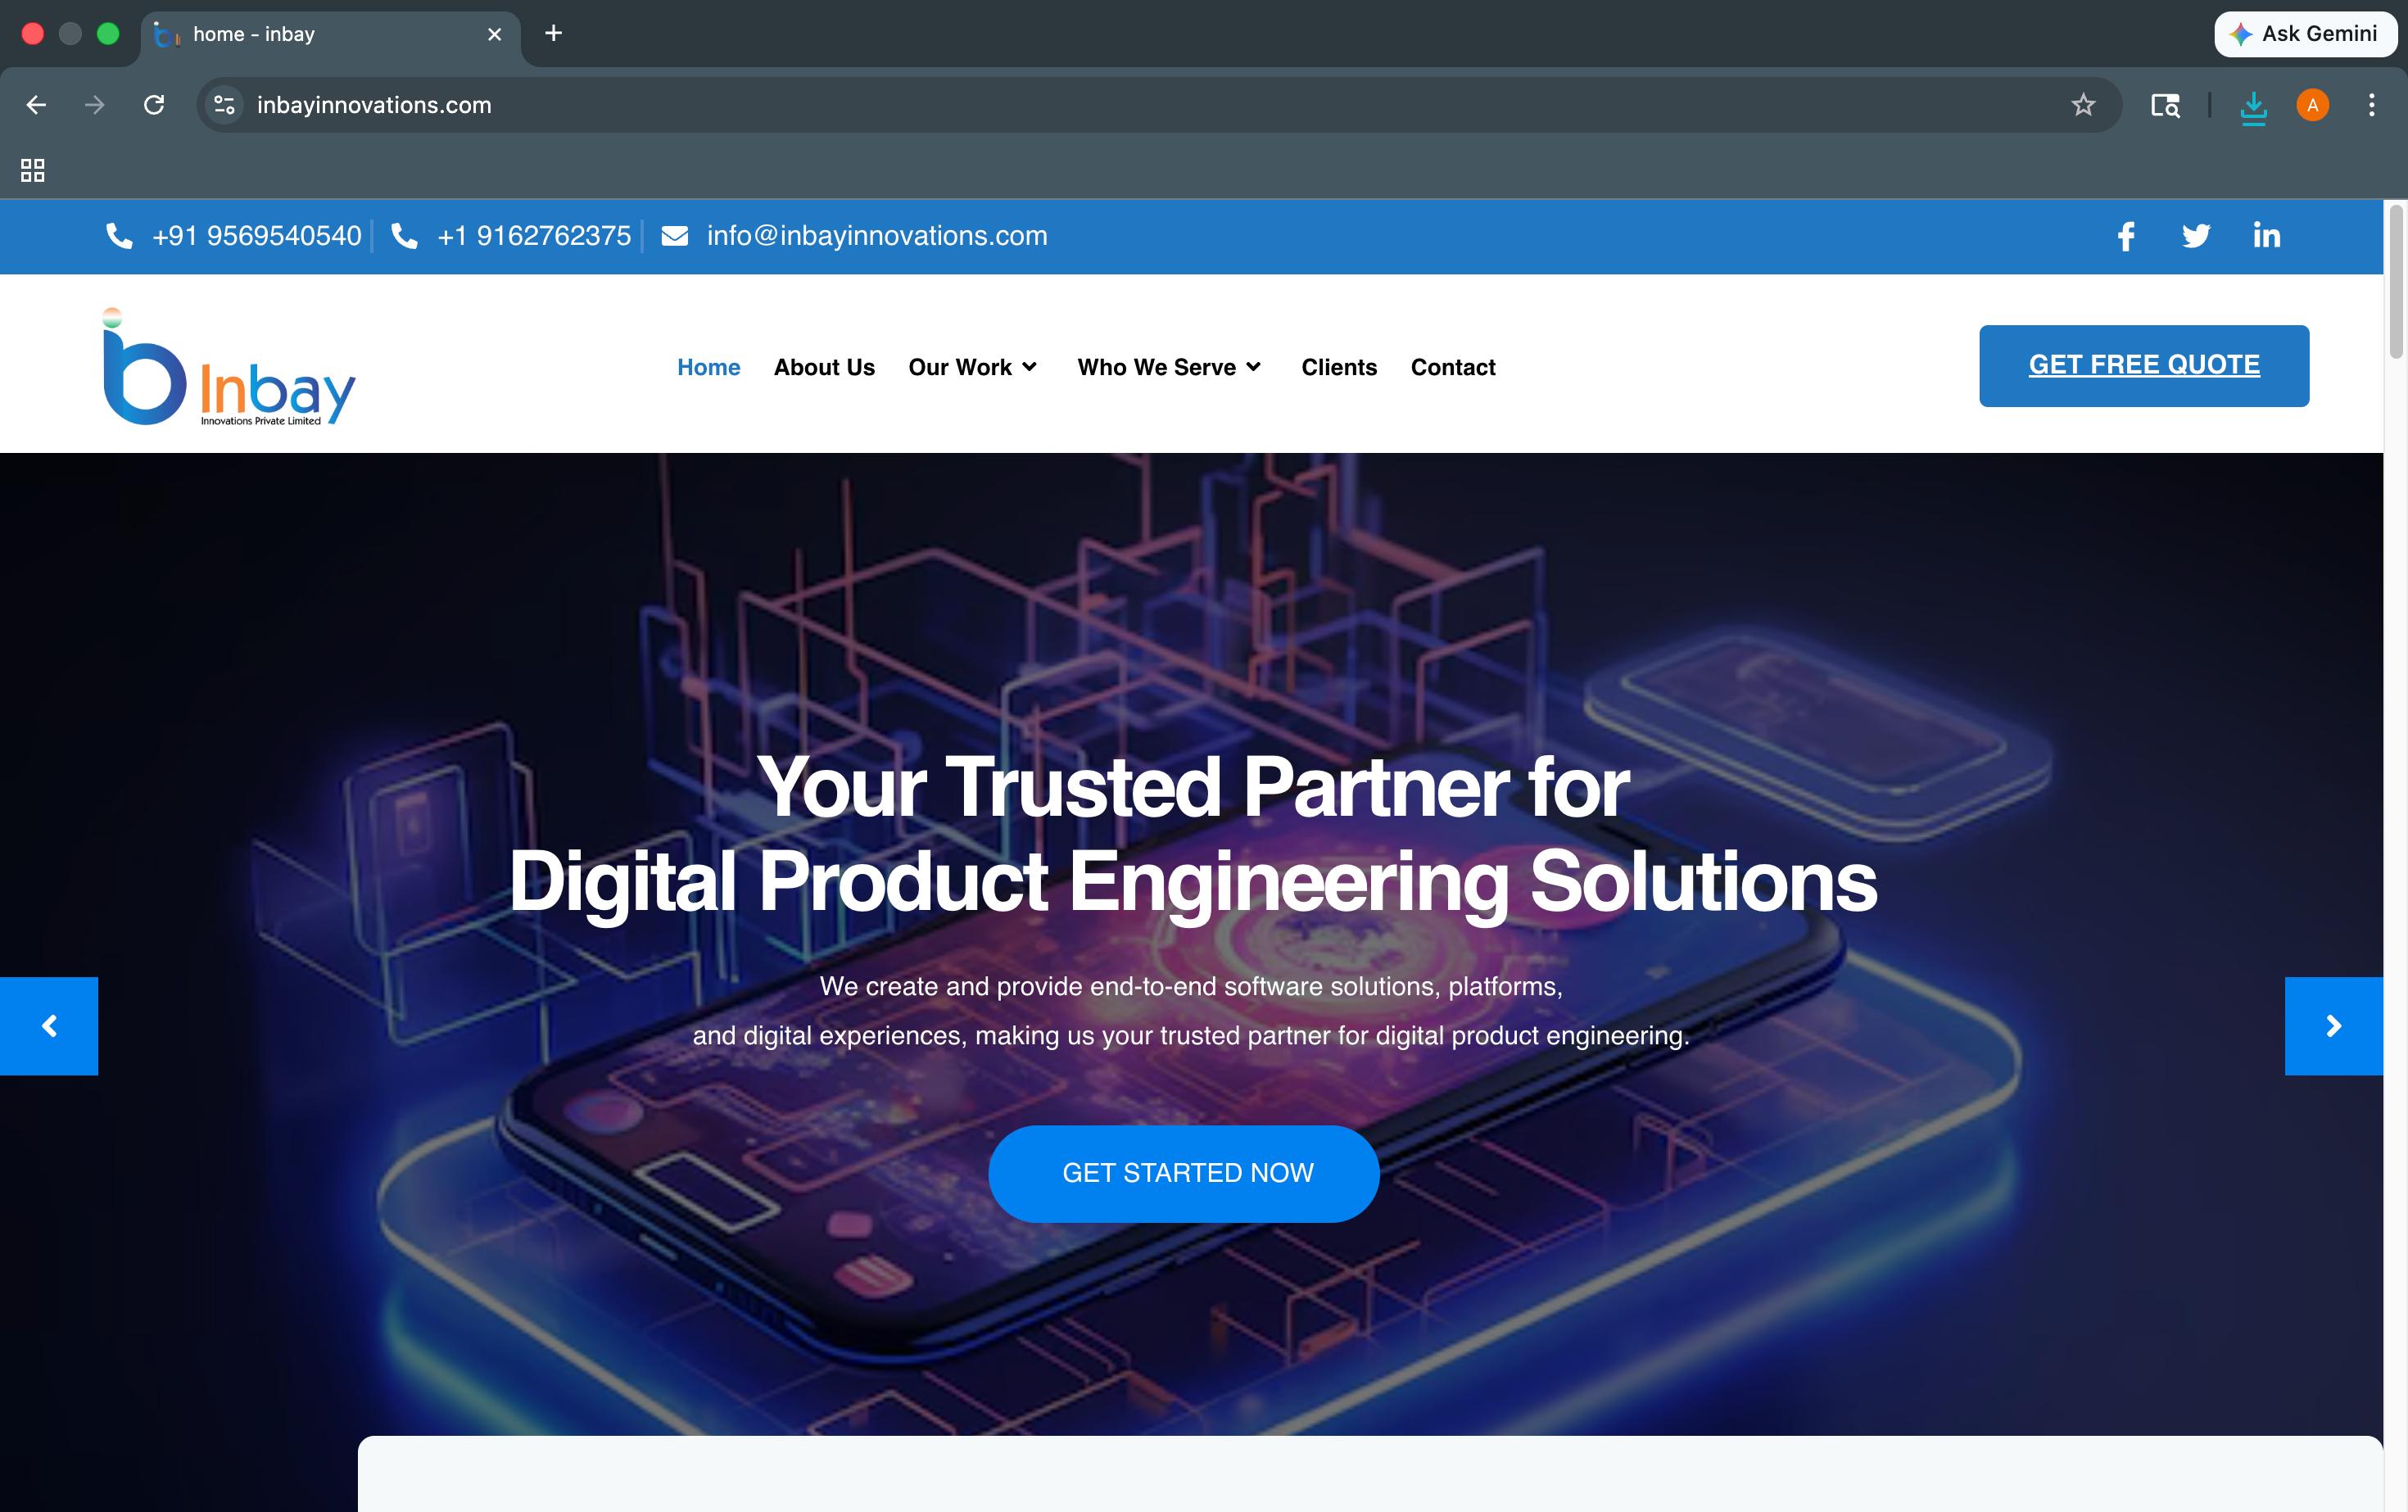Click phone icon before +1 9162762375
The image size is (2408, 1512).
pyautogui.click(x=404, y=236)
